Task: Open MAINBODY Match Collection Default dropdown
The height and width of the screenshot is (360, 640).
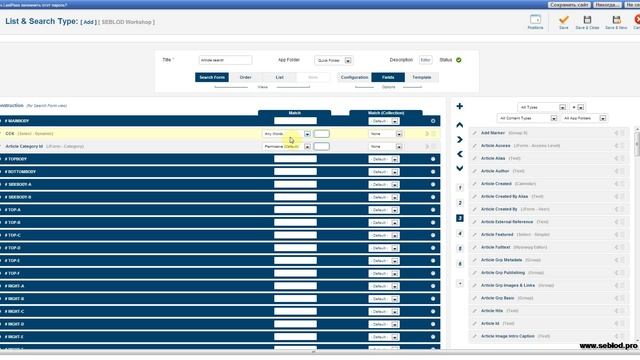Action: click(383, 121)
